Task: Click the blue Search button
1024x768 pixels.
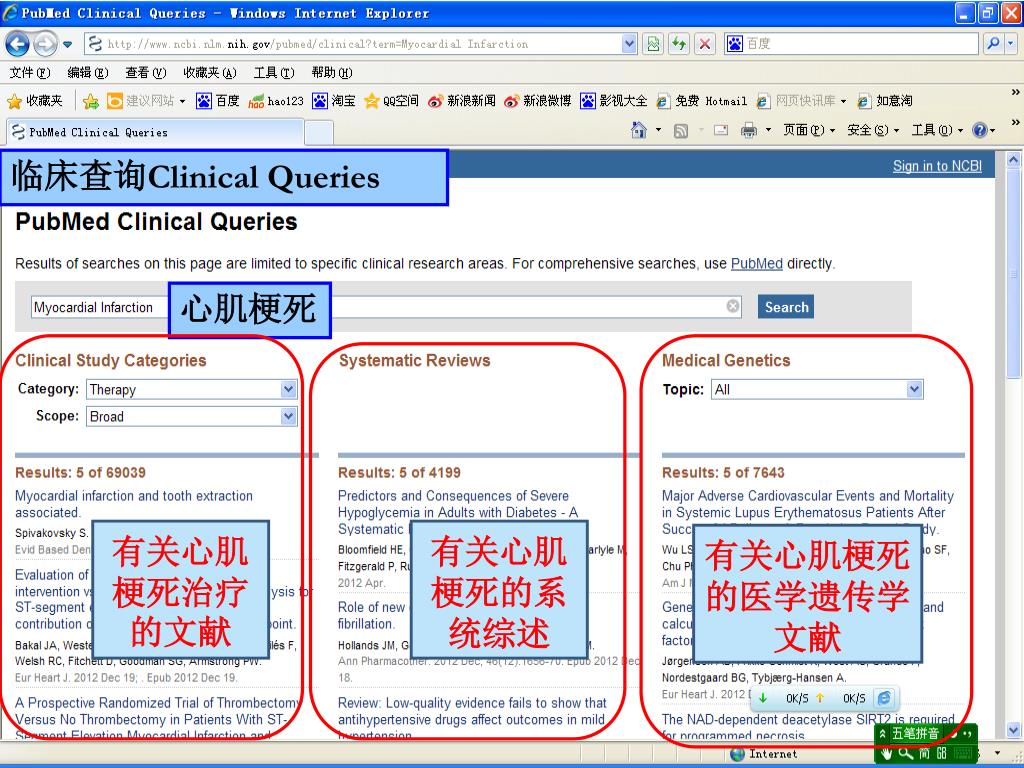Action: 786,307
